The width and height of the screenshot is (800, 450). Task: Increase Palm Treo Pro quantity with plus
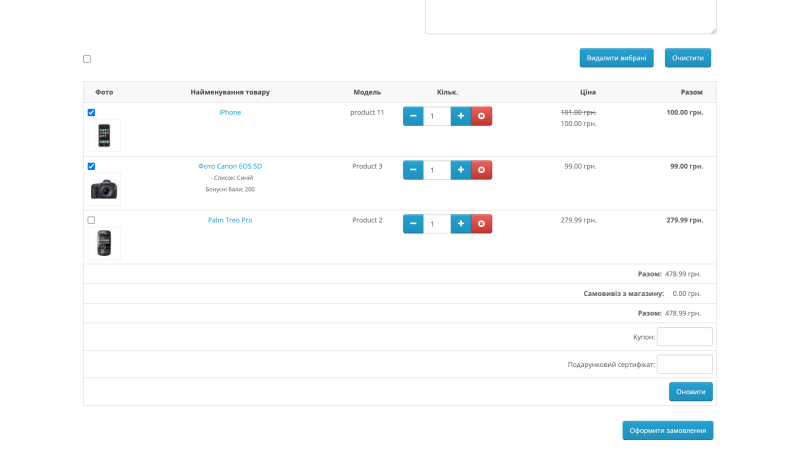[x=461, y=224]
